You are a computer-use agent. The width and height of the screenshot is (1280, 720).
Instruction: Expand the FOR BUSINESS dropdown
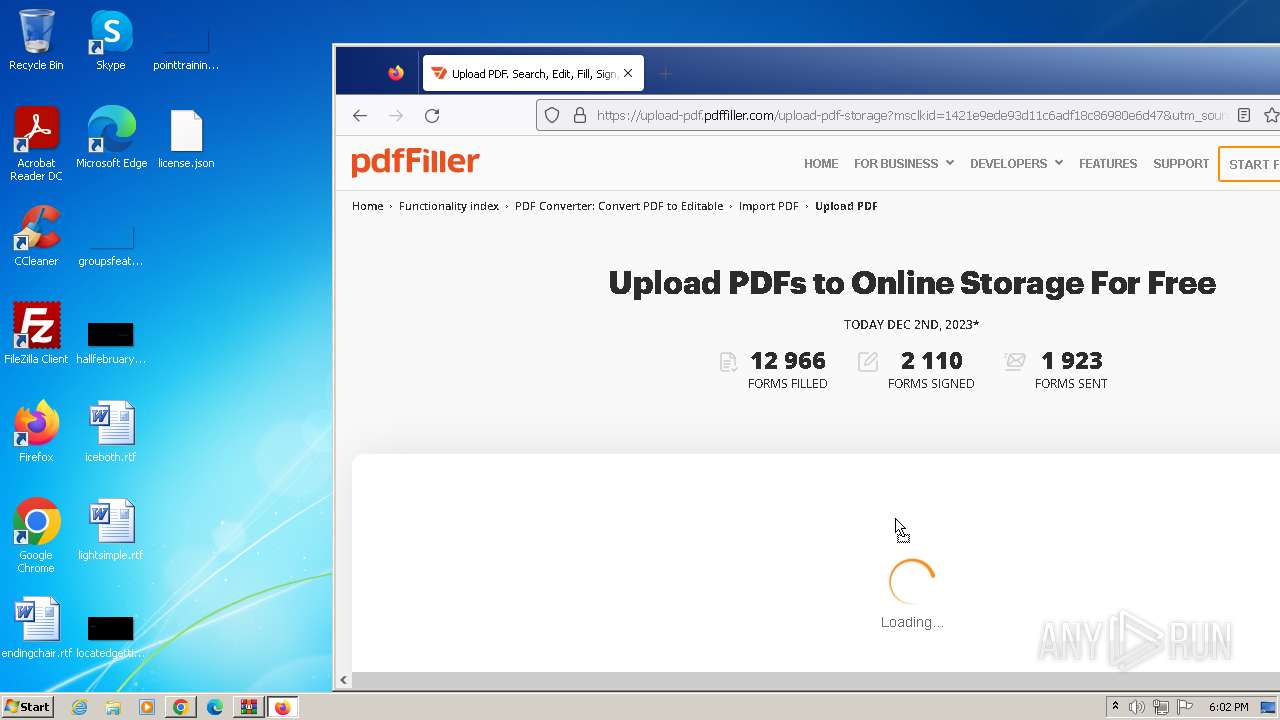point(904,164)
